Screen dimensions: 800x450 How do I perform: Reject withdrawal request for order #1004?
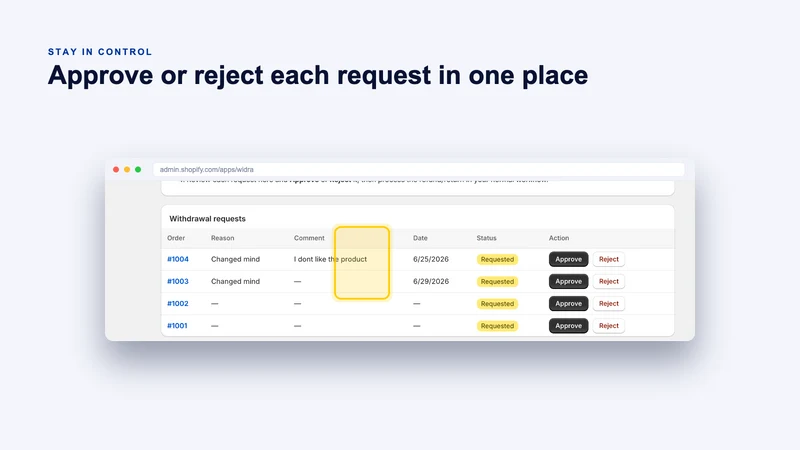pos(609,259)
